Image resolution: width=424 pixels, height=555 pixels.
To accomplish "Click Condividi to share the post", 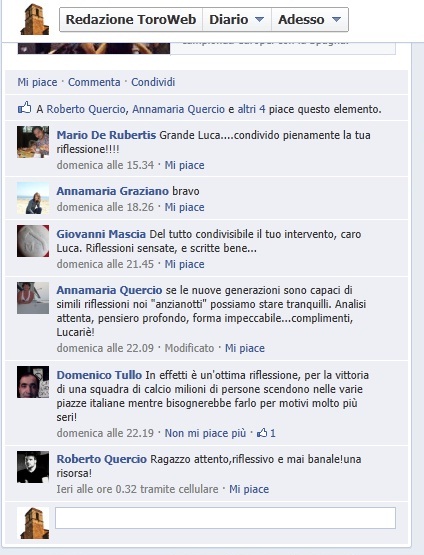I will (153, 82).
